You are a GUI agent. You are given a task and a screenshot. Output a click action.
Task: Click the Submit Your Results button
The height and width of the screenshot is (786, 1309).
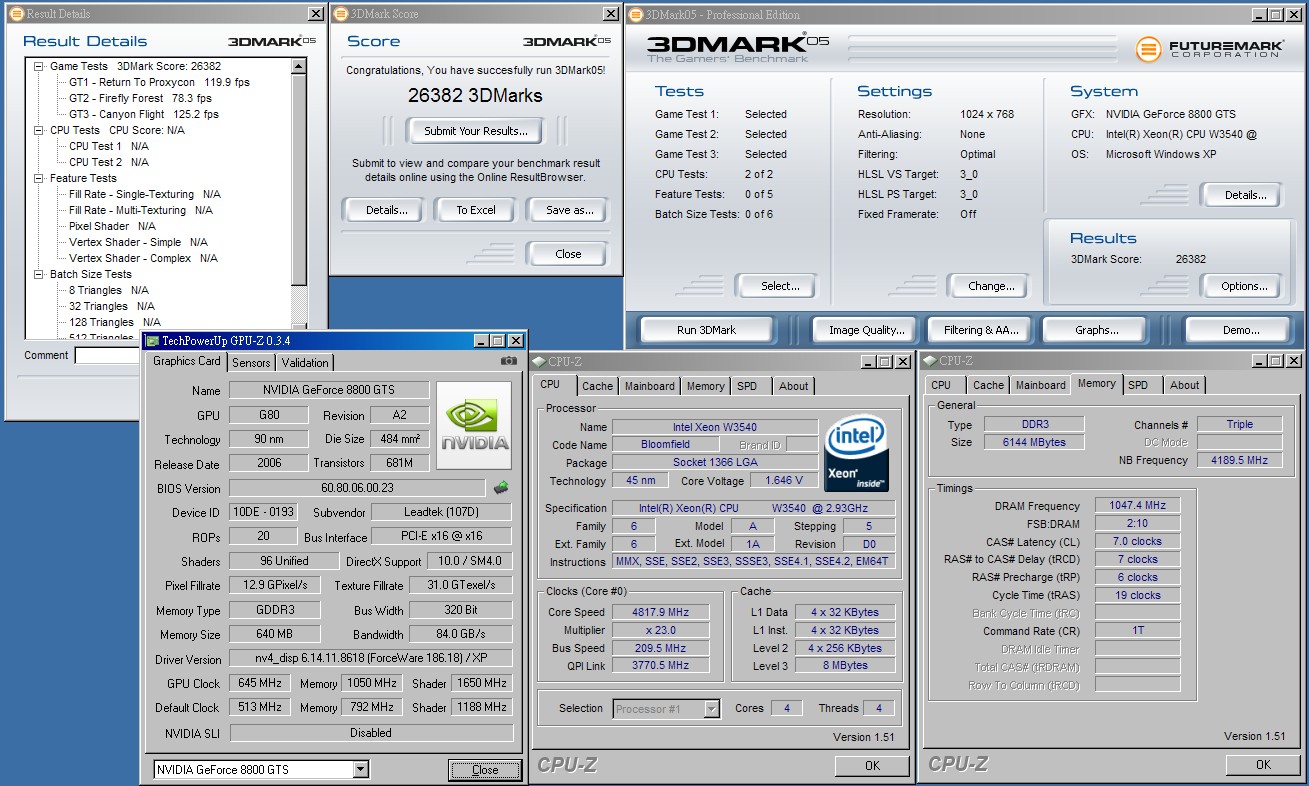[x=475, y=131]
